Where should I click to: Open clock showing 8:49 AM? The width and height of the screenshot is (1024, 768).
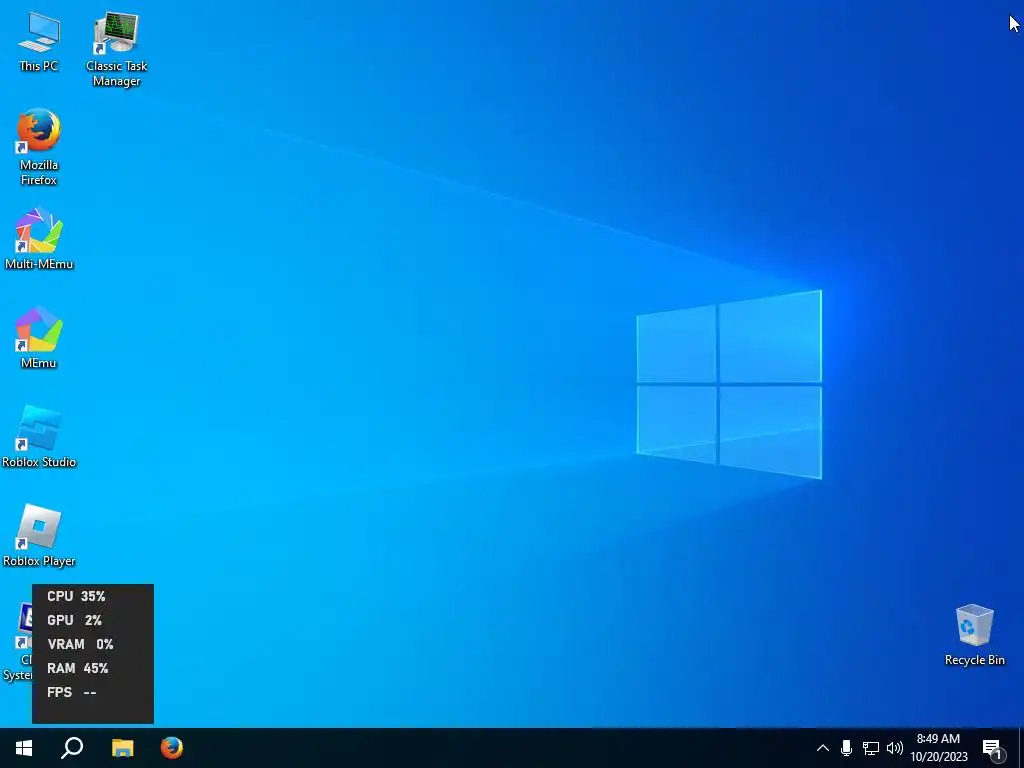point(938,748)
